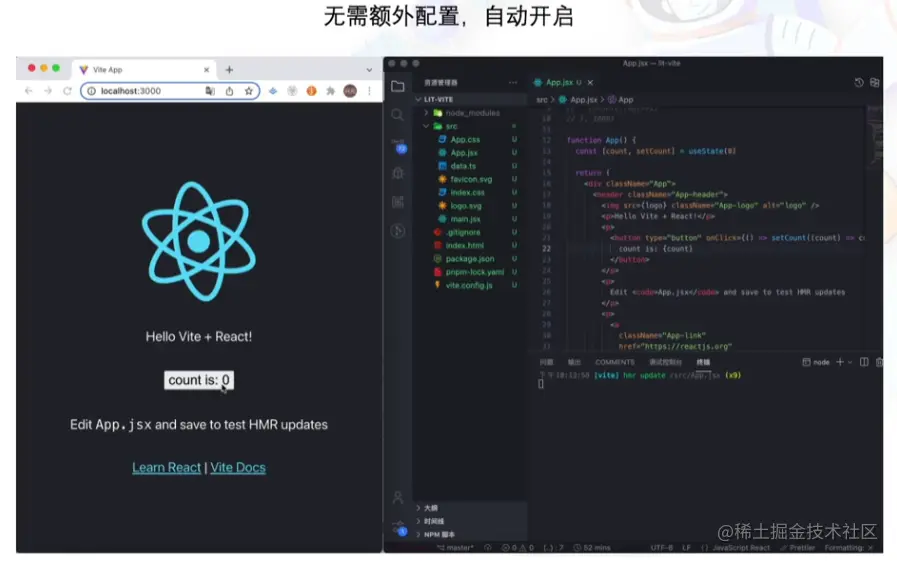Click the browser Forward arrow
Image resolution: width=897 pixels, height=561 pixels.
(x=48, y=91)
